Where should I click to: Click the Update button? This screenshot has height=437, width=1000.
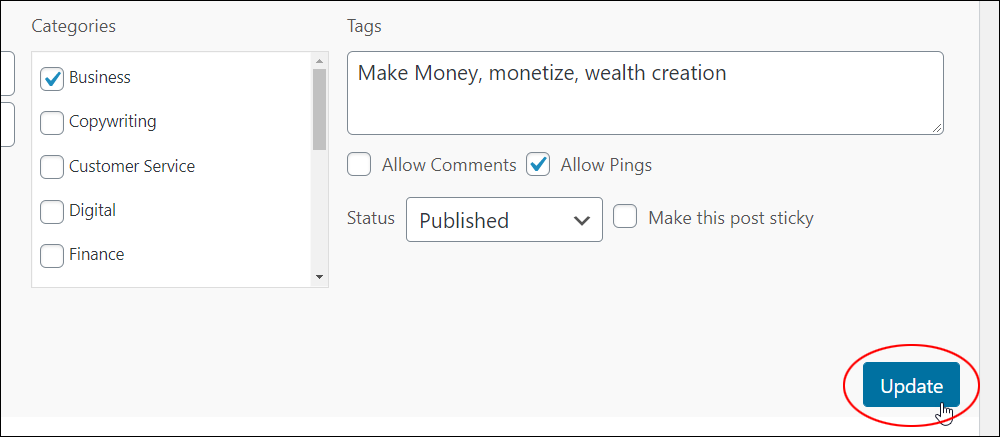click(x=911, y=385)
